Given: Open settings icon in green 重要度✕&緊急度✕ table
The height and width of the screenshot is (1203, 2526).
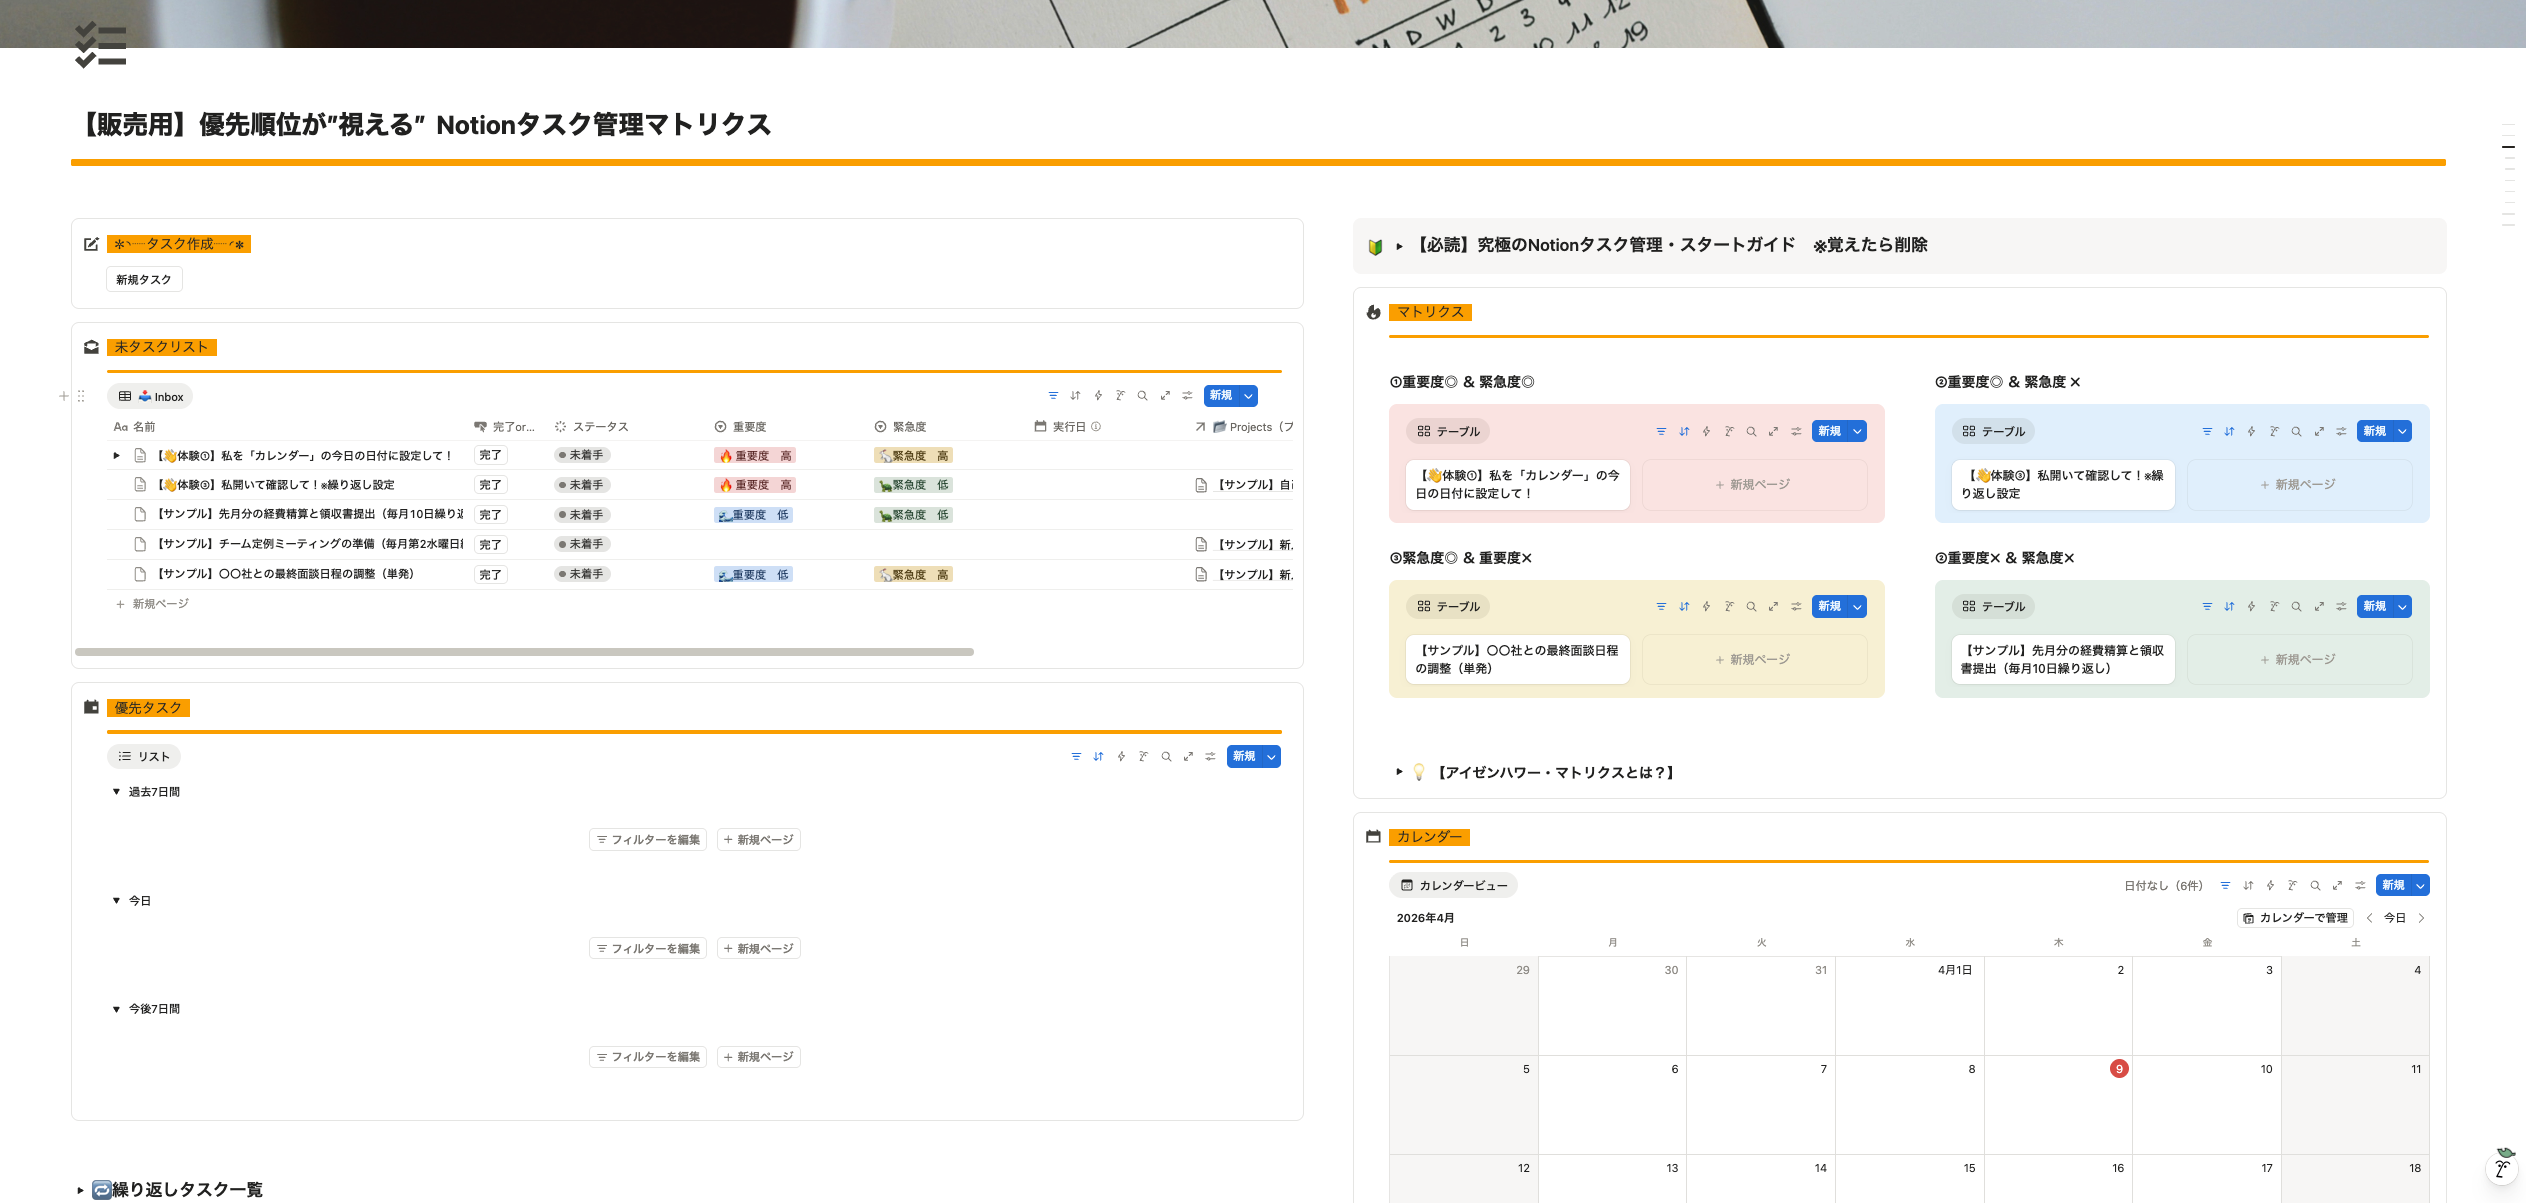Looking at the screenshot, I should click(x=2341, y=607).
